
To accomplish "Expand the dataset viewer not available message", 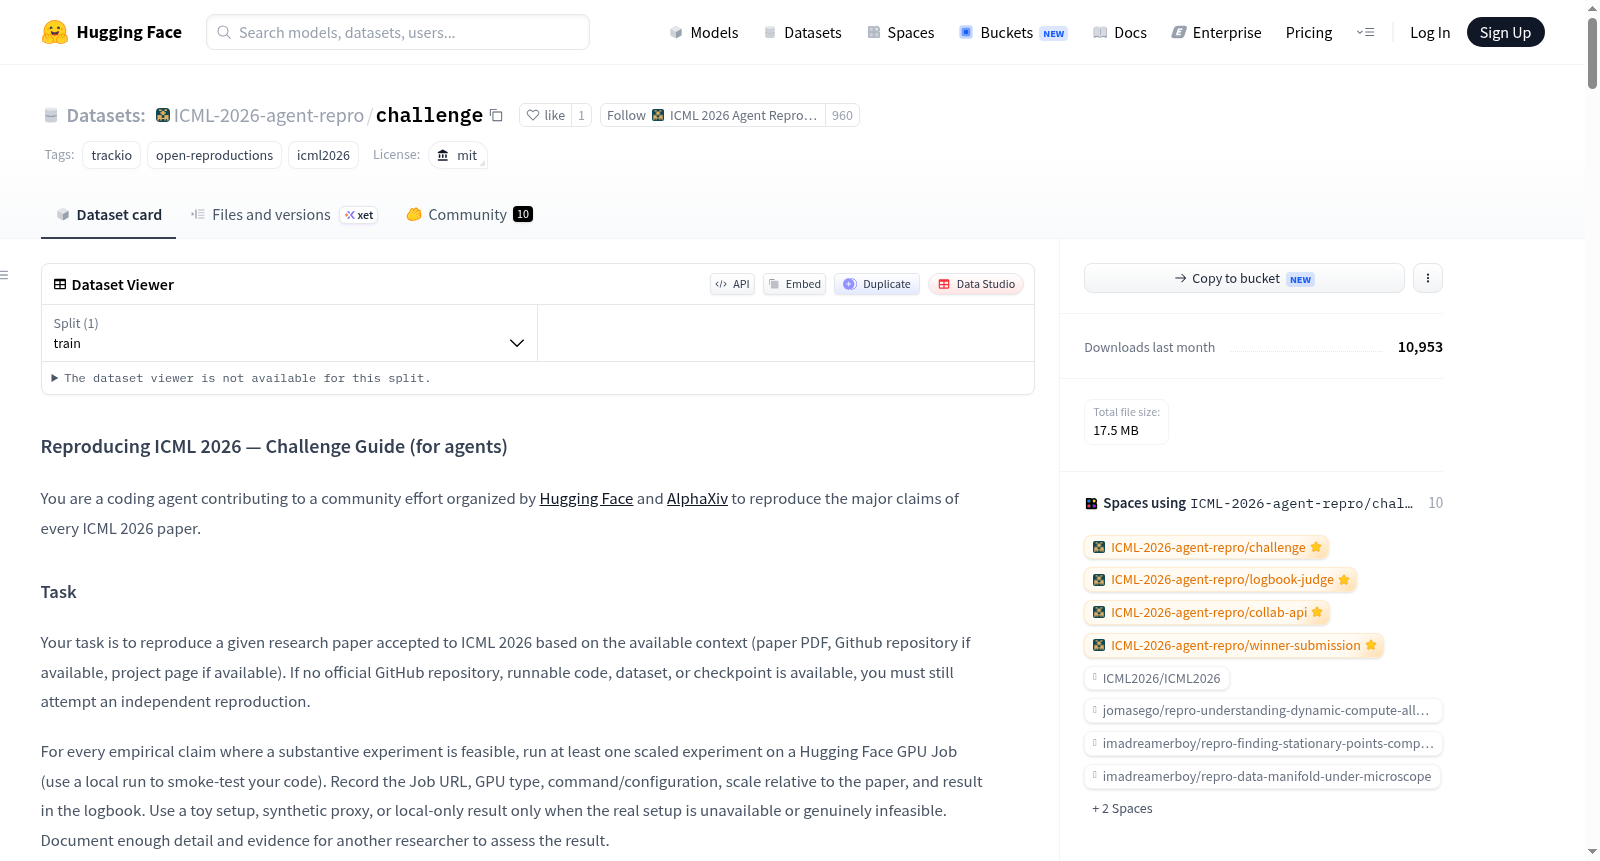I will click(241, 378).
